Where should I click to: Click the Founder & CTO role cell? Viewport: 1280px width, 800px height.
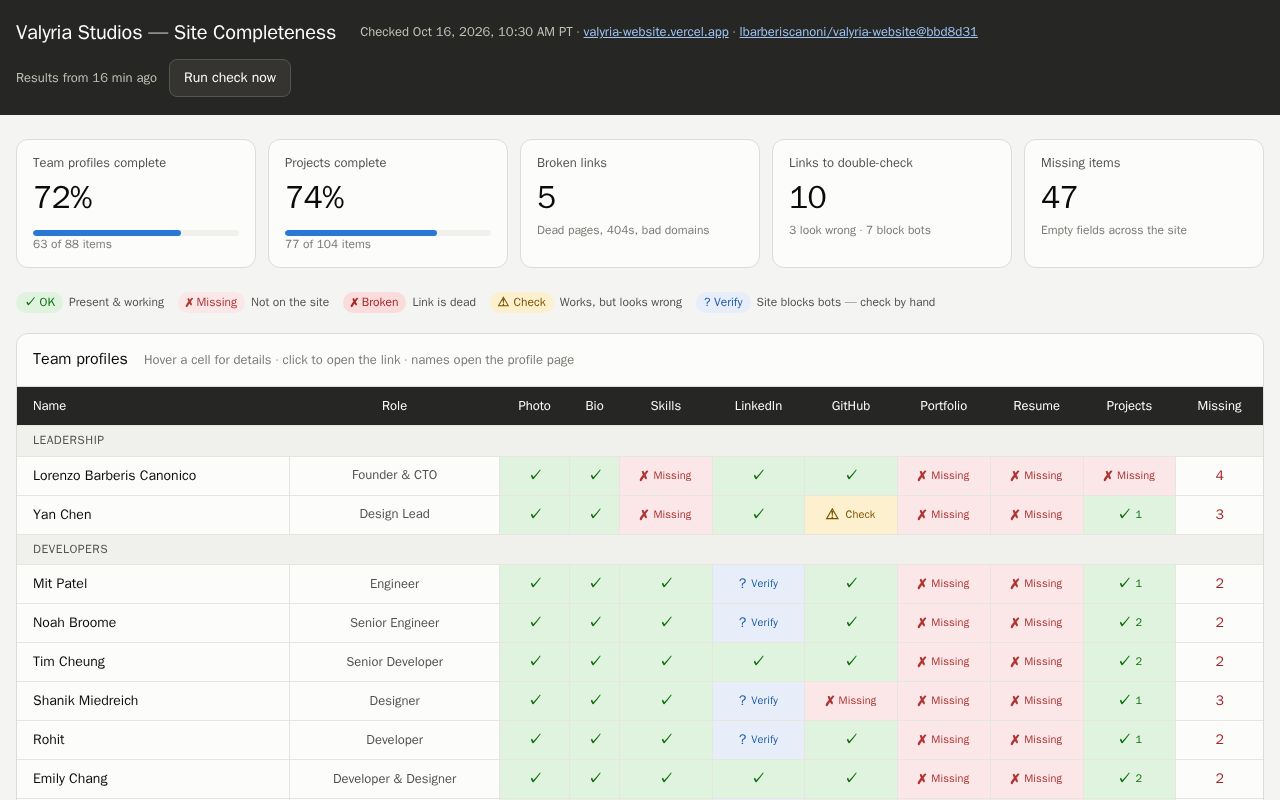[394, 476]
